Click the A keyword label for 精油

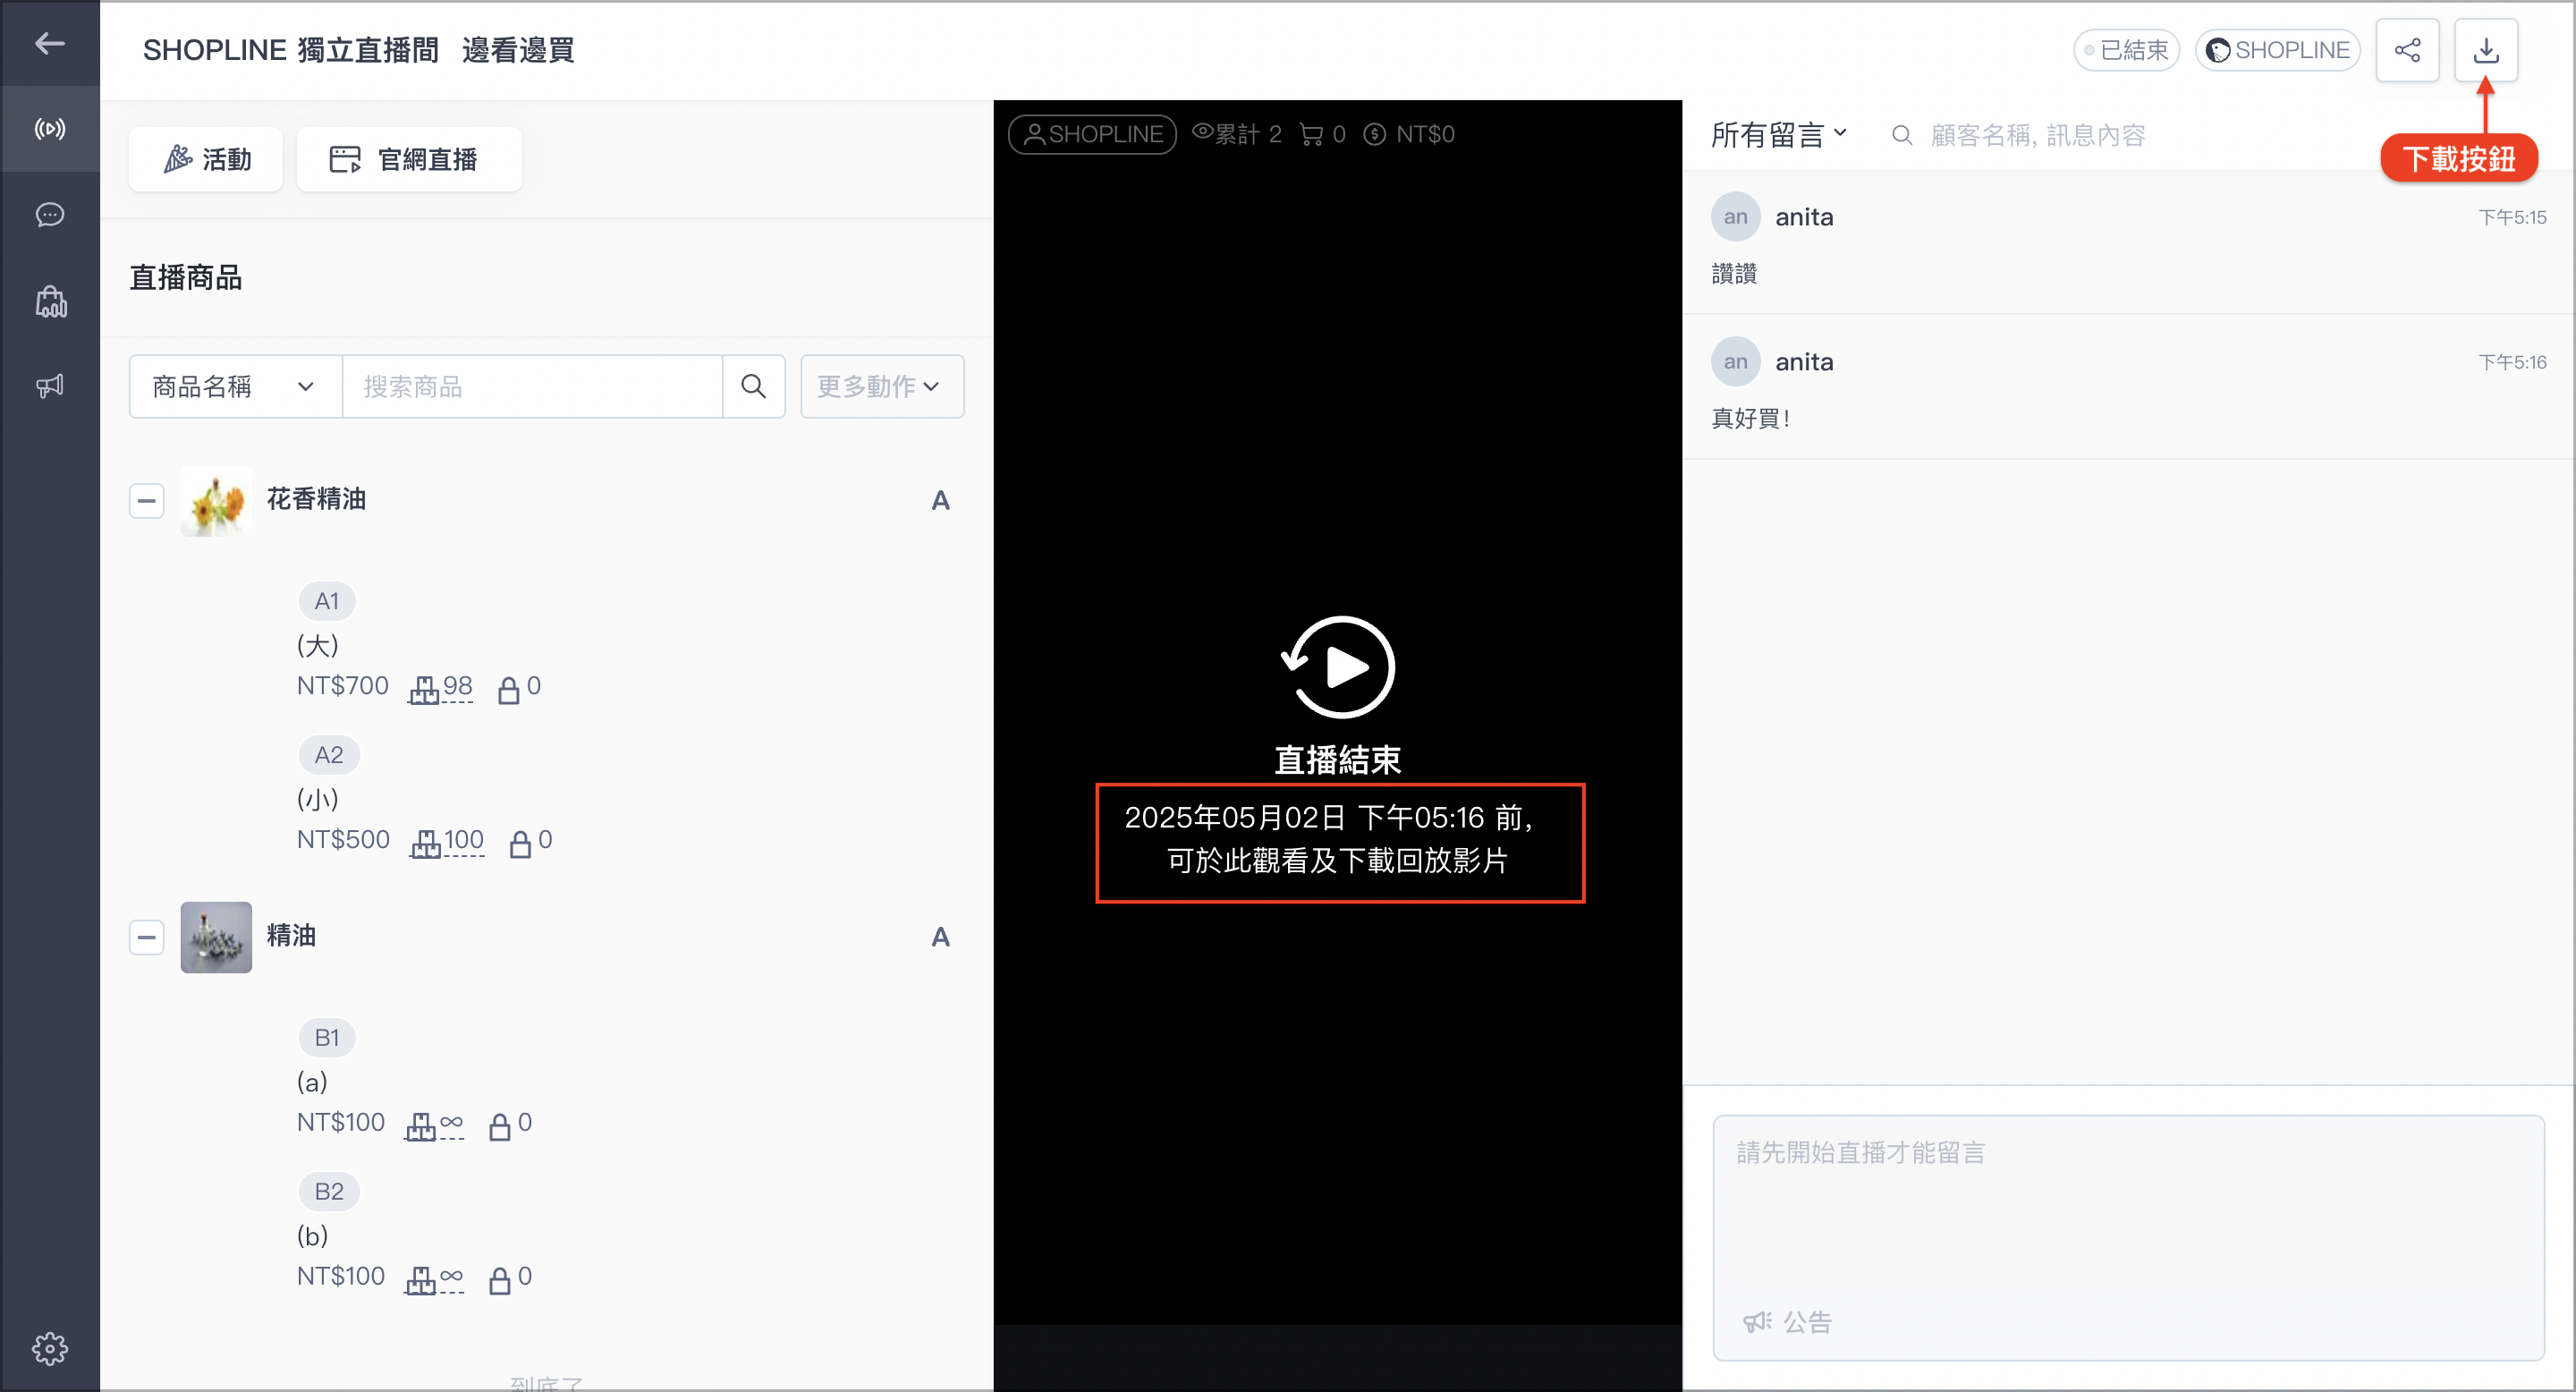(940, 937)
